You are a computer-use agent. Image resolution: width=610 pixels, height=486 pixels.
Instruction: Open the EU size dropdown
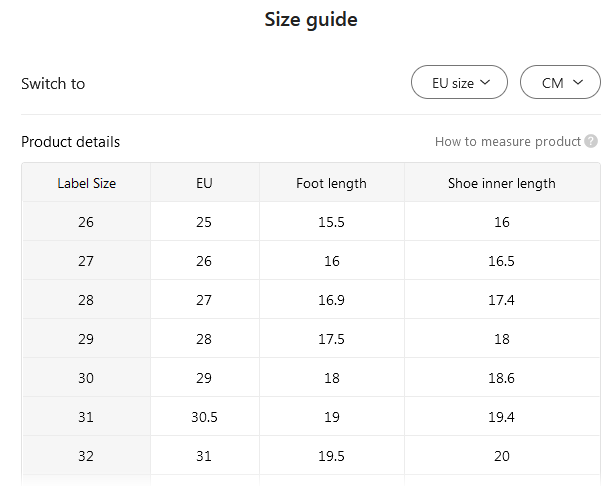tap(459, 83)
